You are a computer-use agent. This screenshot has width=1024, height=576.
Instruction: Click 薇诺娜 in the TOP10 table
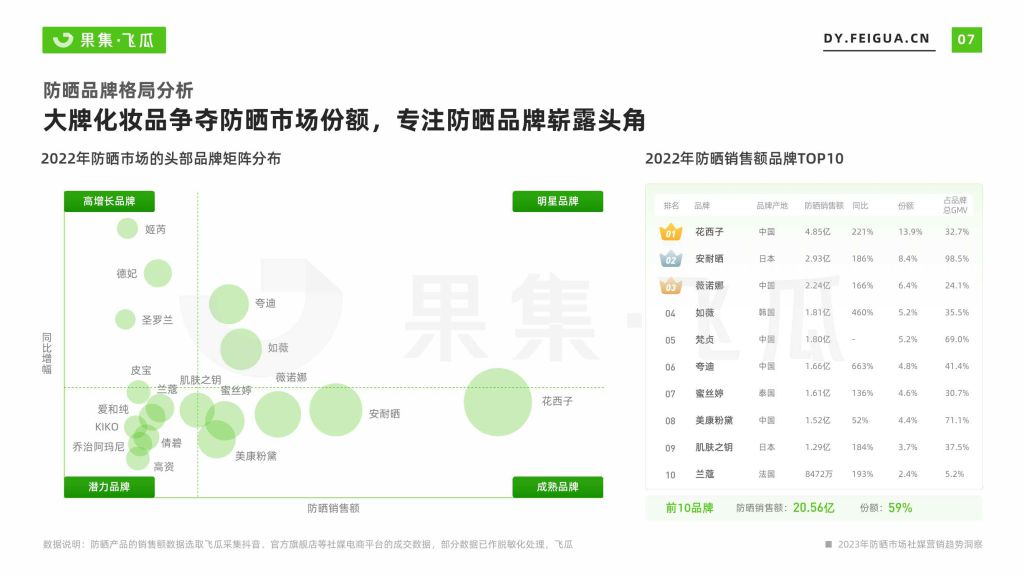709,285
